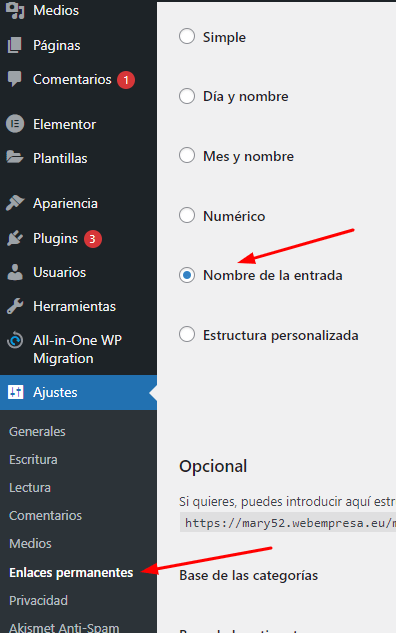This screenshot has width=396, height=633.
Task: Select the Simple permalink option
Action: tap(187, 36)
